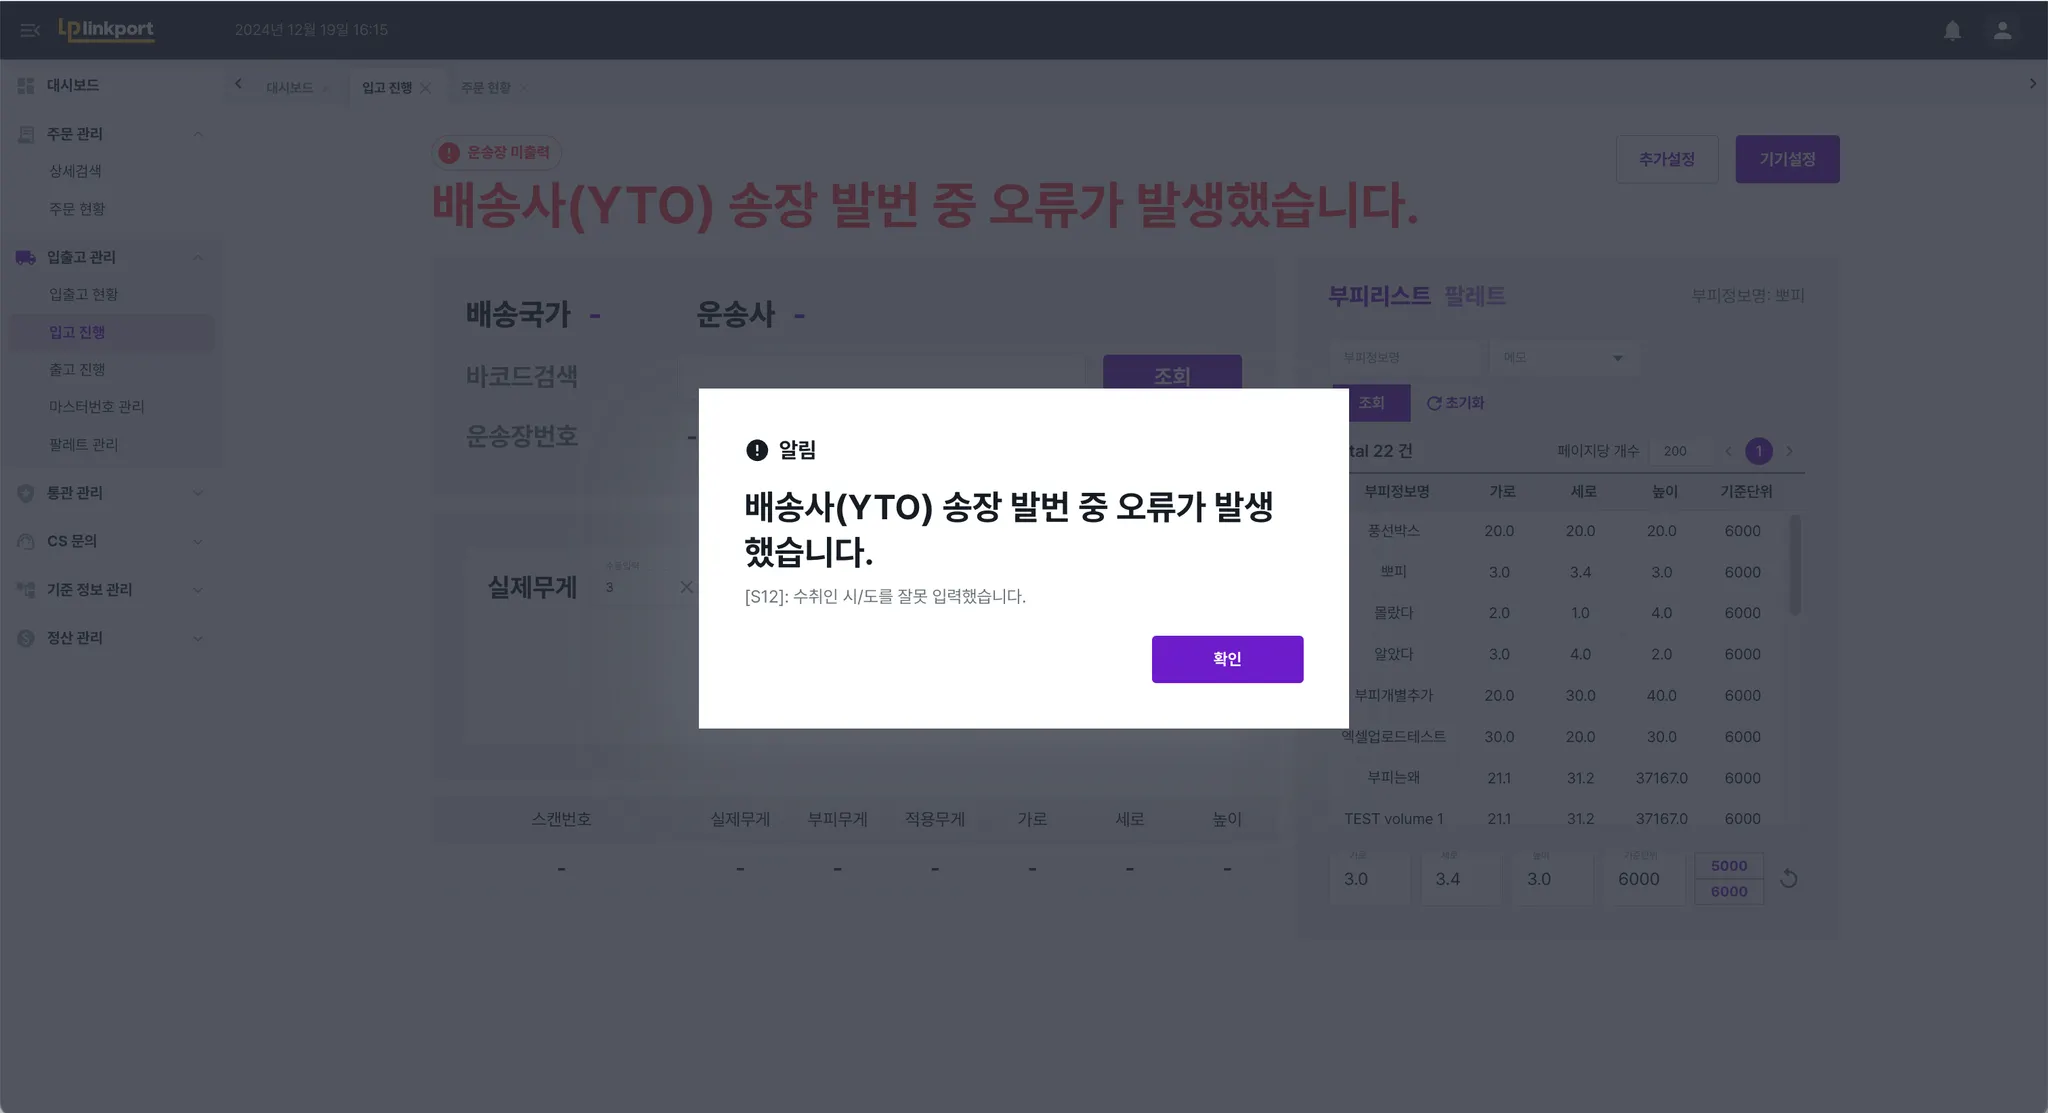Open the user profile icon
This screenshot has height=1113, width=2048.
pyautogui.click(x=2002, y=31)
